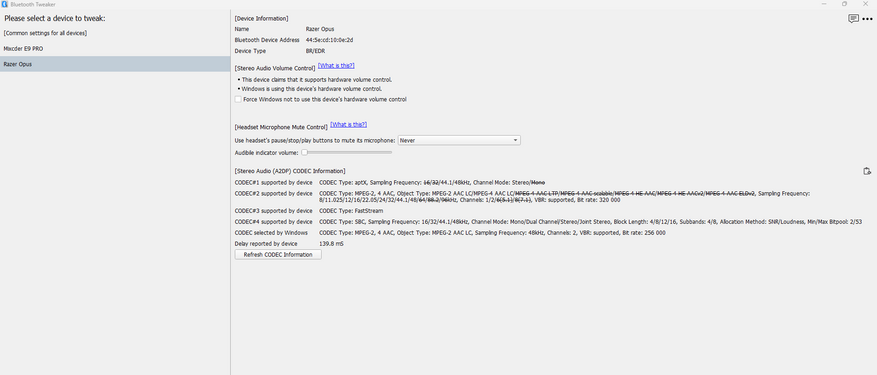The height and width of the screenshot is (375, 877).
Task: Click the CODEC Type: FastStream text
Action: [351, 211]
